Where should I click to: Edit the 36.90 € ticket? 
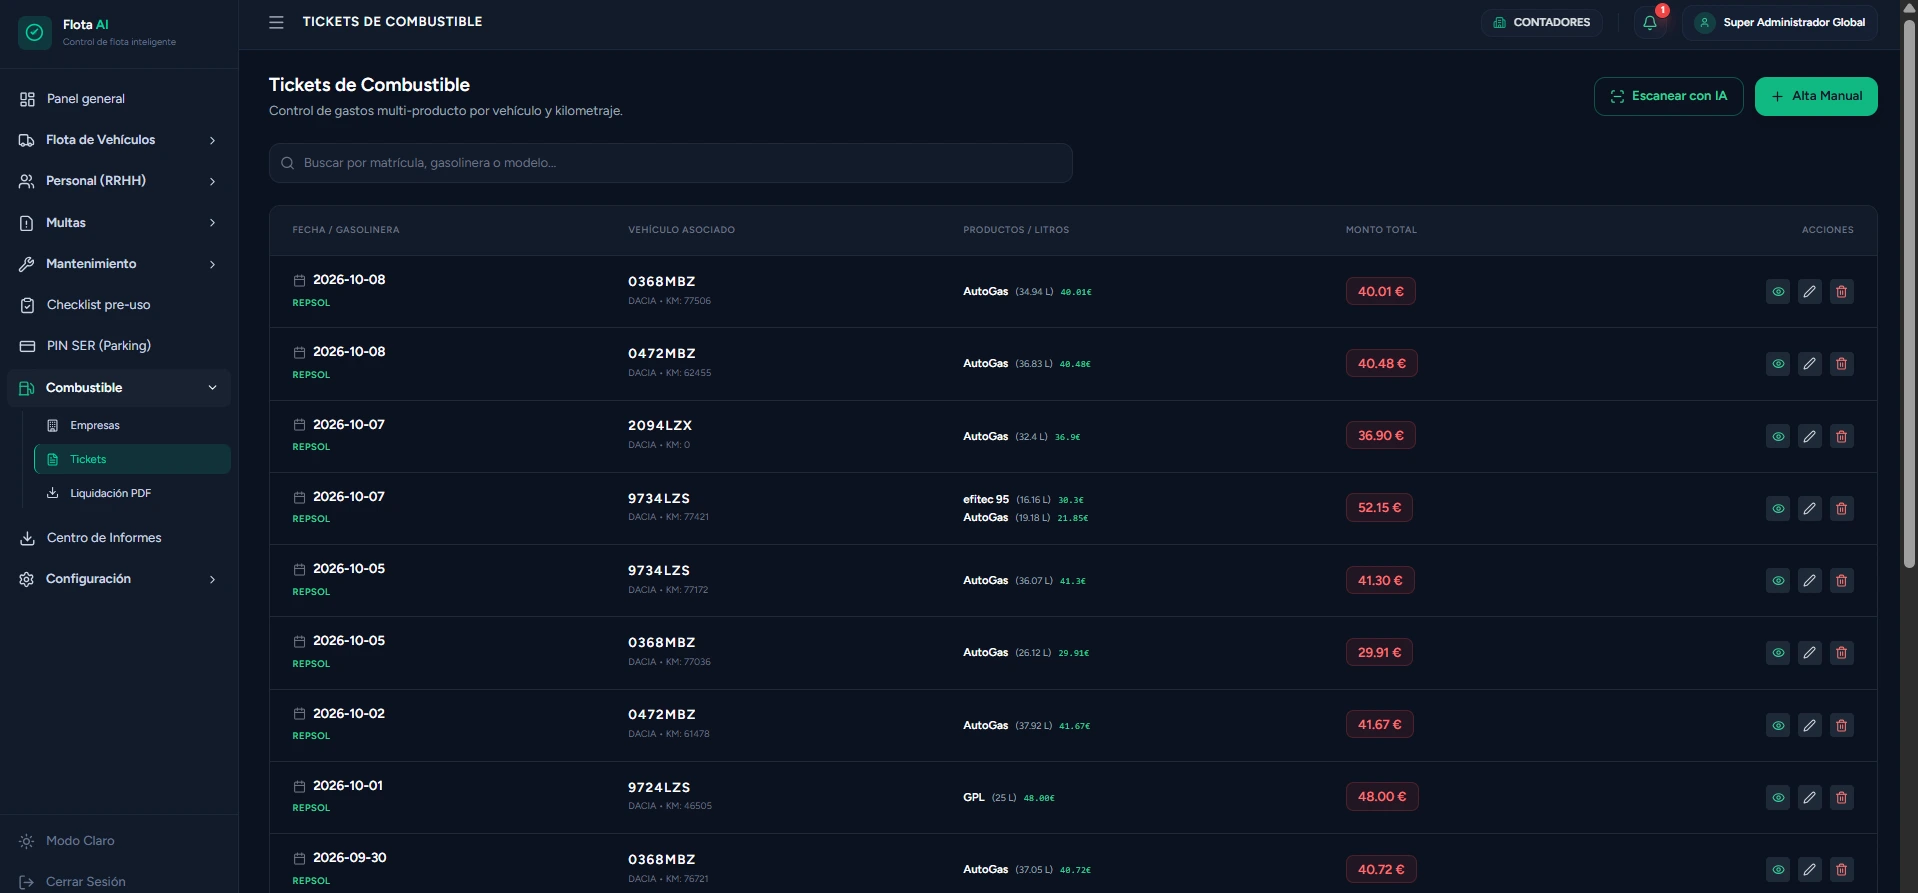pos(1809,436)
